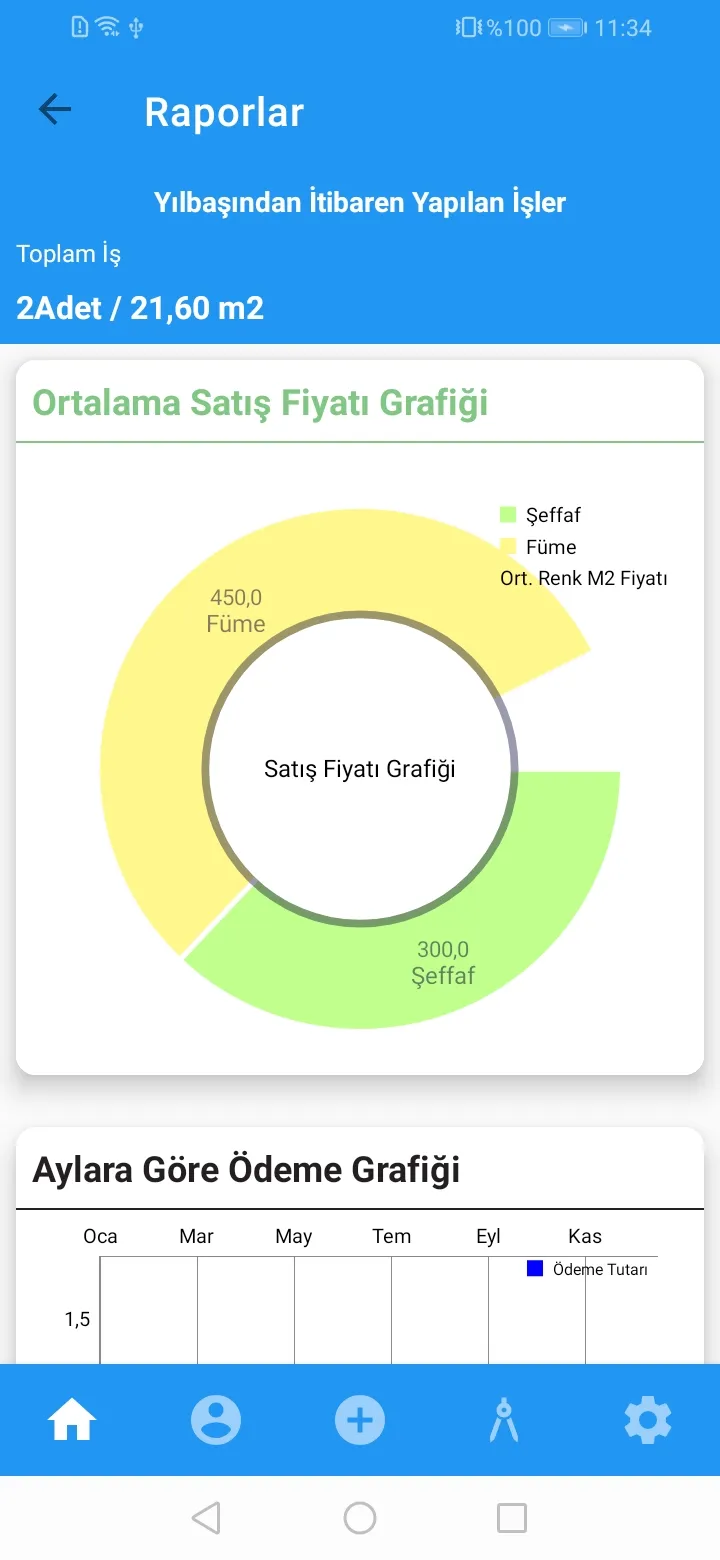This screenshot has width=720, height=1560.
Task: Open the compass measurement tool icon
Action: 504,1420
